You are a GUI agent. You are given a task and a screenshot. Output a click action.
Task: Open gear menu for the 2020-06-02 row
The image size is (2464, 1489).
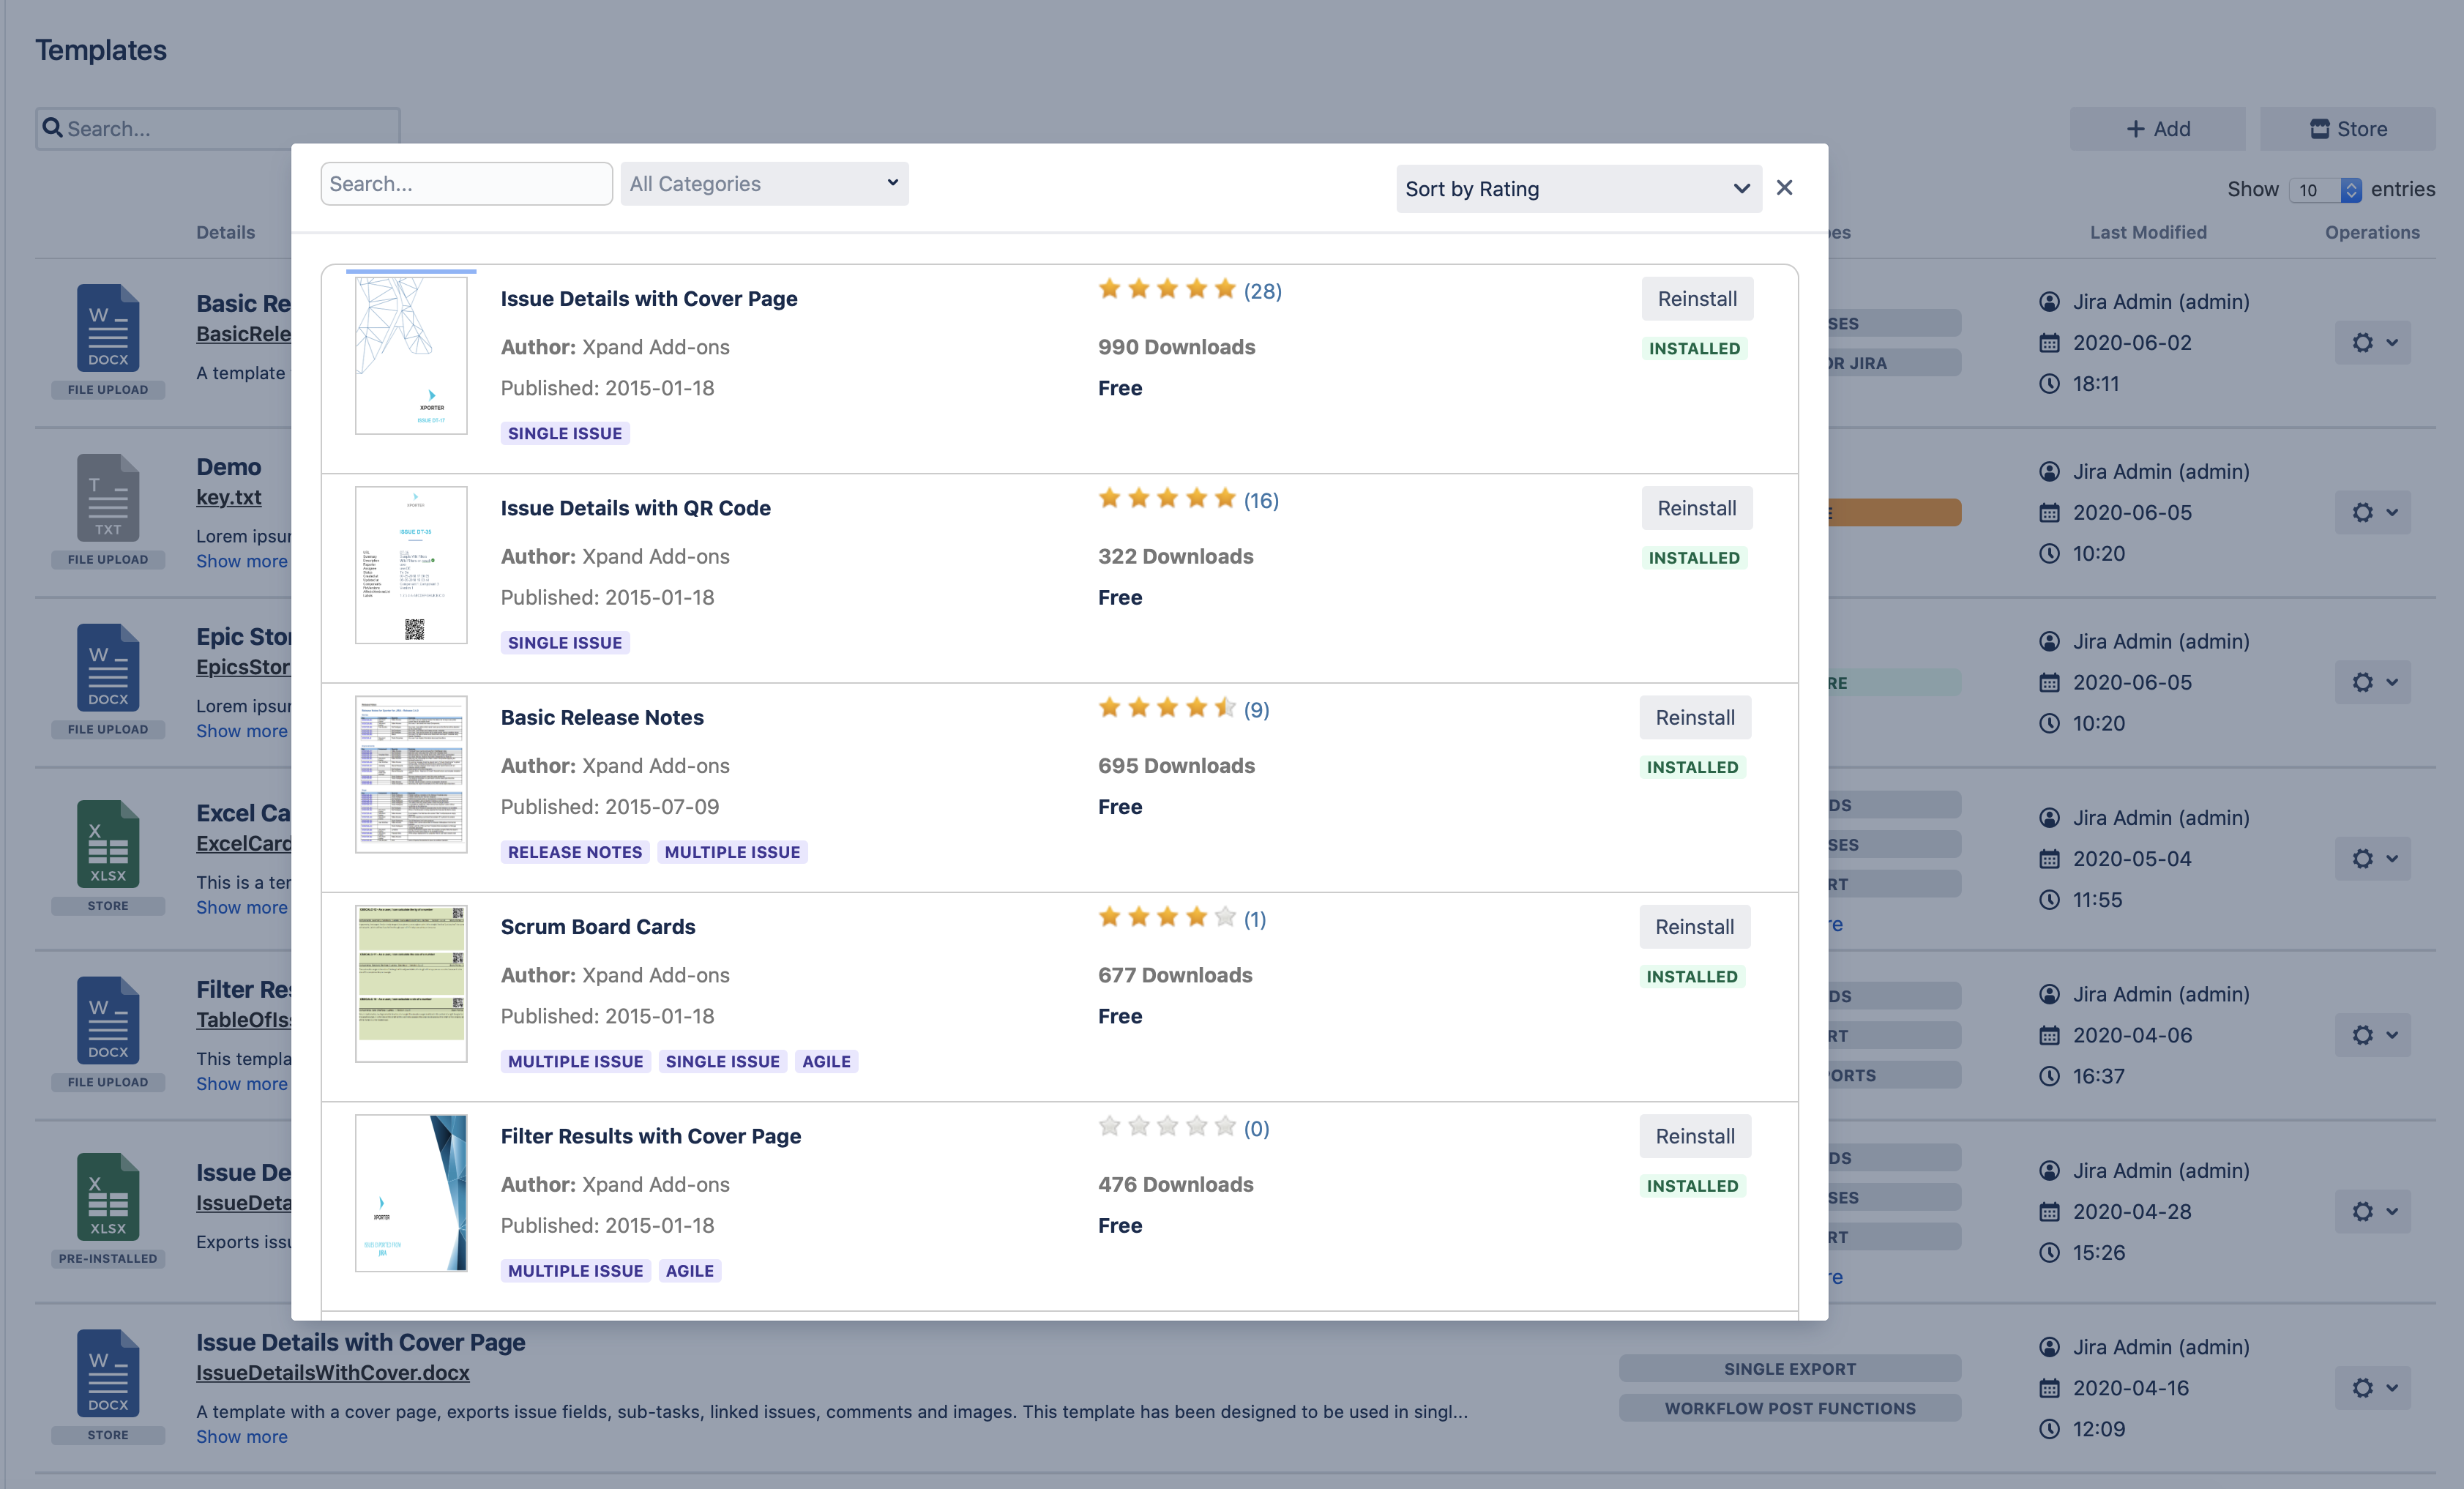point(2372,343)
